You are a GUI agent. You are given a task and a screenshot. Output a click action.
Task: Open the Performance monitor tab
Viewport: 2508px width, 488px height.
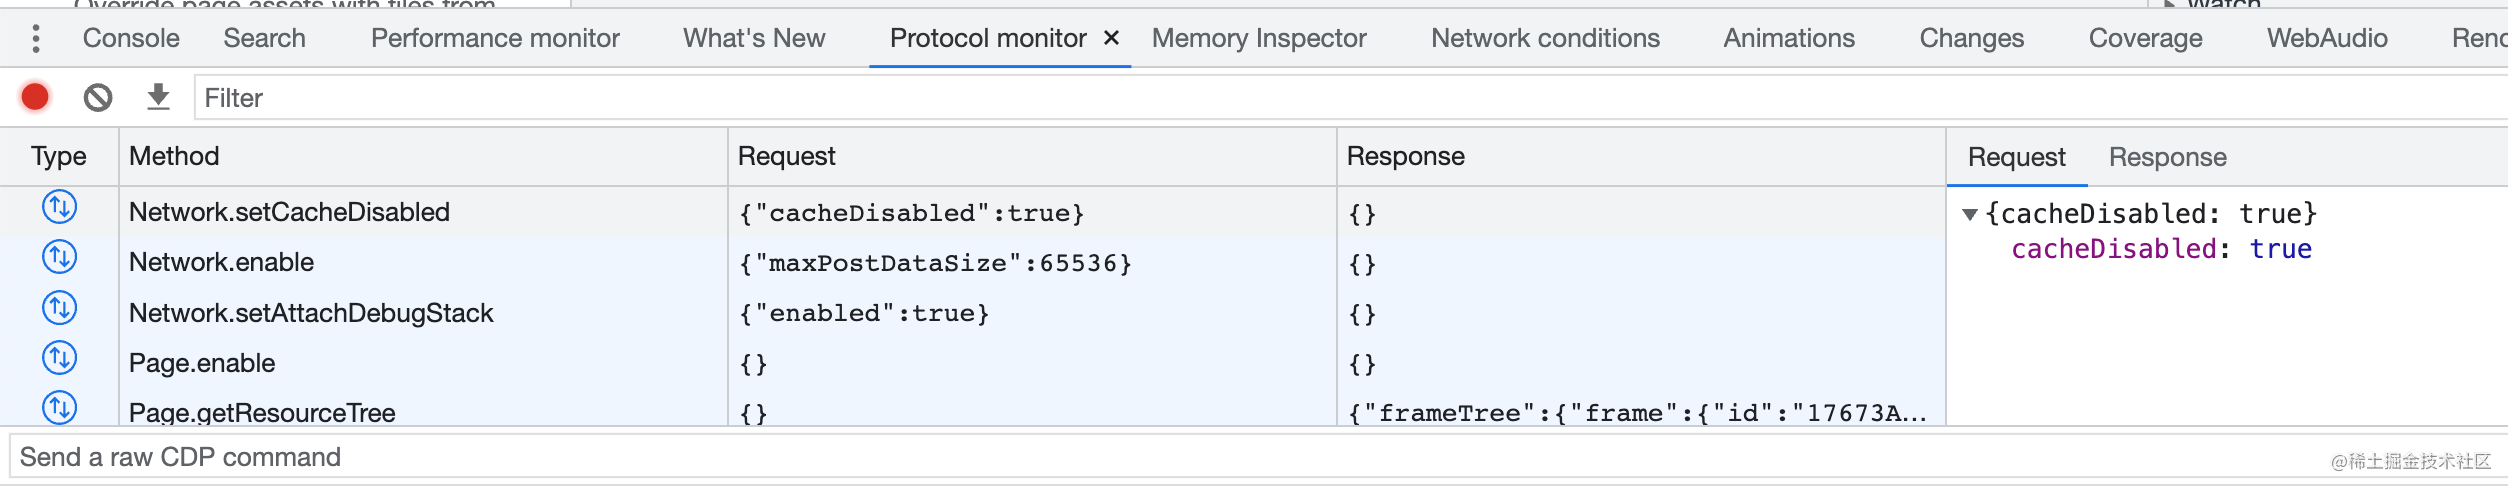(x=495, y=38)
